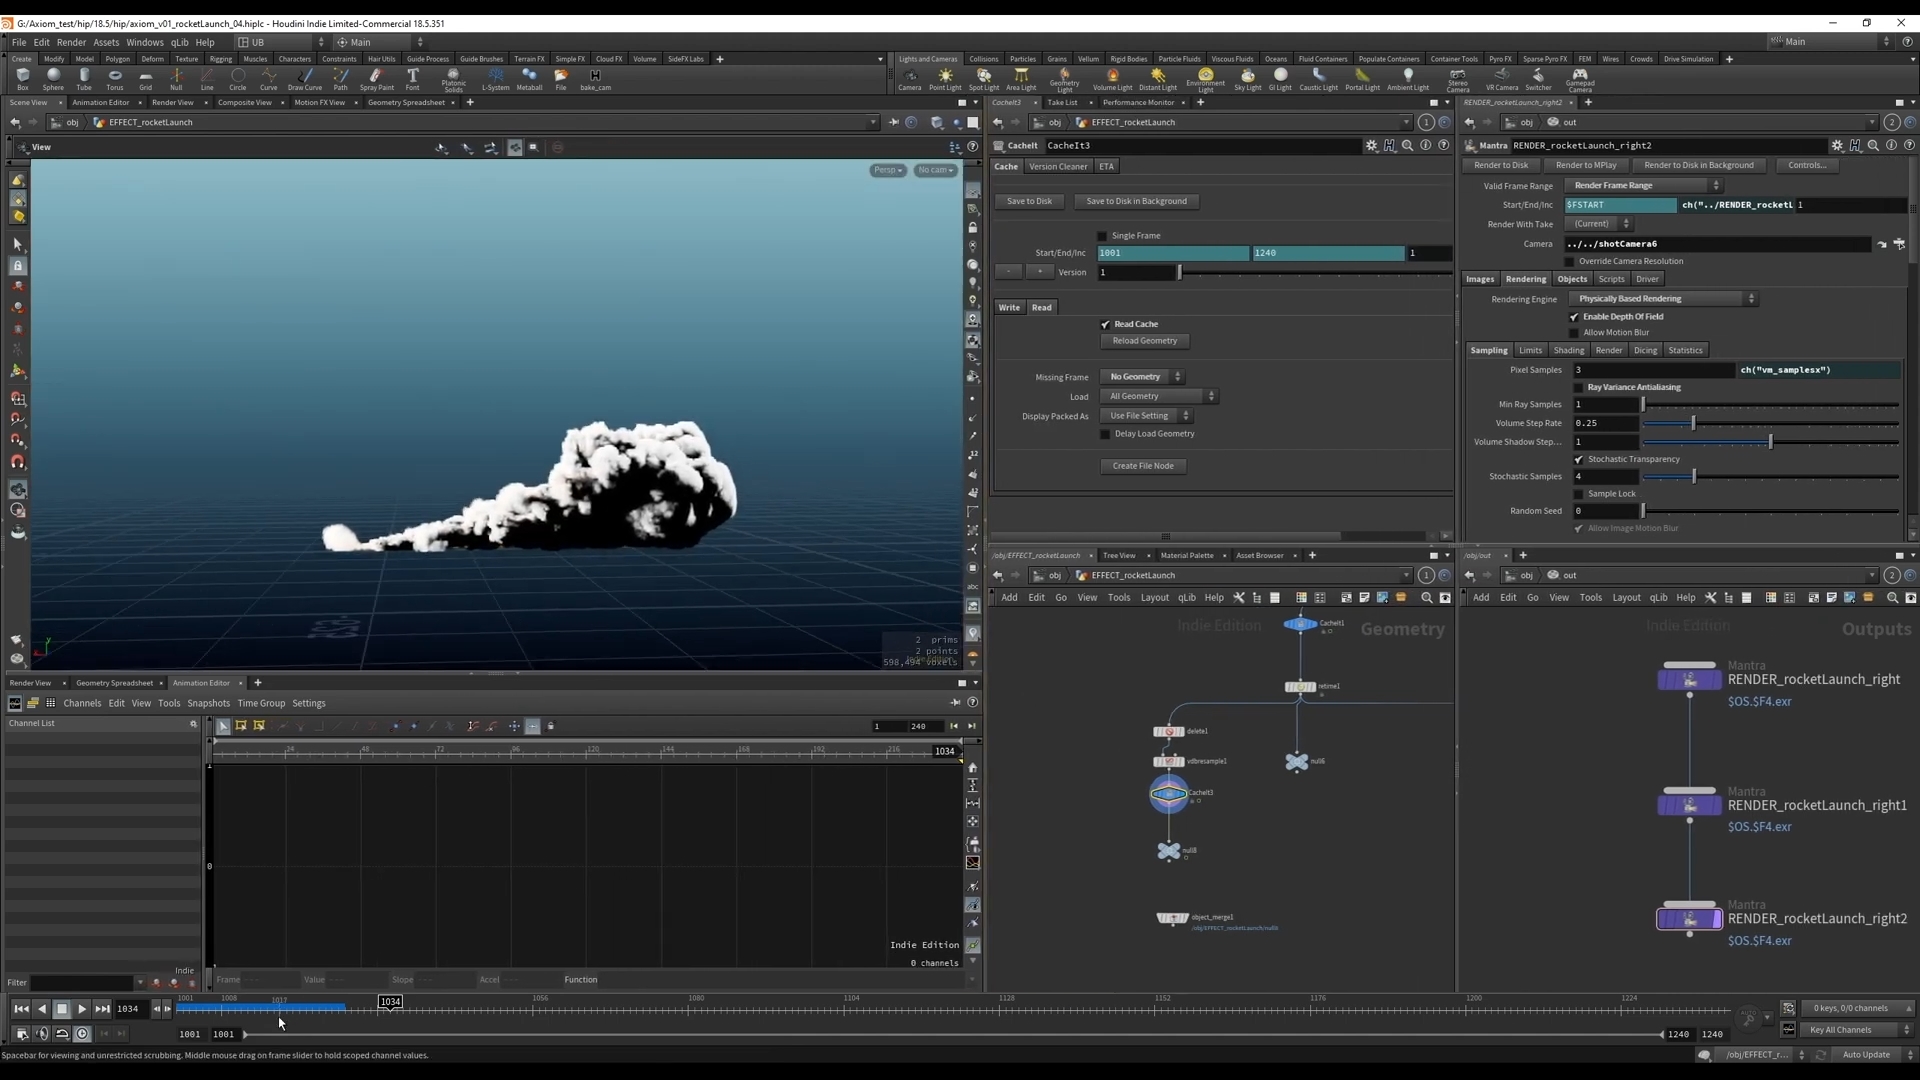Switch to the Objects tab
This screenshot has width=1920, height=1080.
tap(1571, 279)
